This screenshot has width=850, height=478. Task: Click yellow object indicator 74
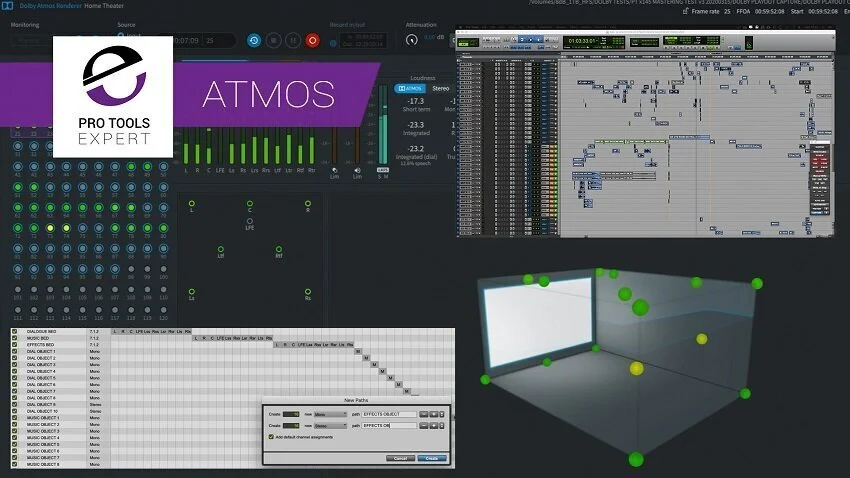pyautogui.click(x=66, y=228)
